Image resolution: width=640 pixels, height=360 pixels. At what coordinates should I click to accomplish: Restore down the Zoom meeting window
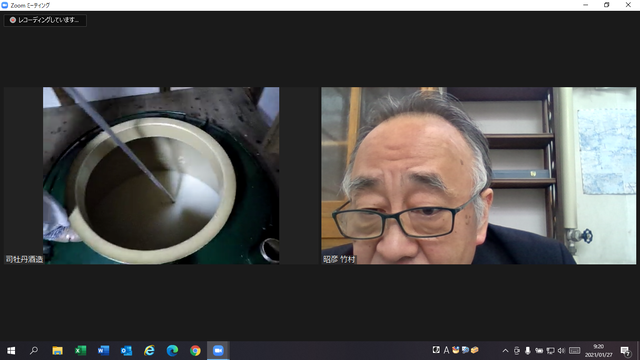tap(607, 5)
